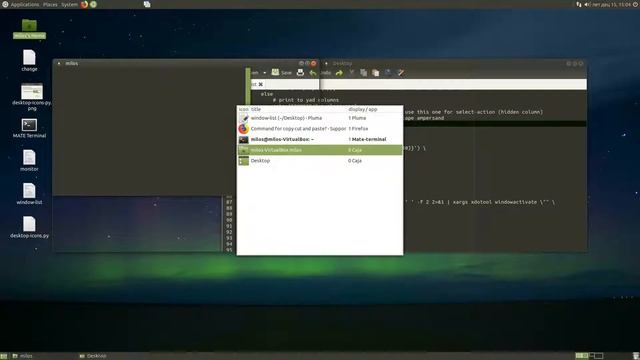Viewport: 640px width, 360px height.
Task: Click the Find and Replace icon in Pluma
Action: click(400, 73)
